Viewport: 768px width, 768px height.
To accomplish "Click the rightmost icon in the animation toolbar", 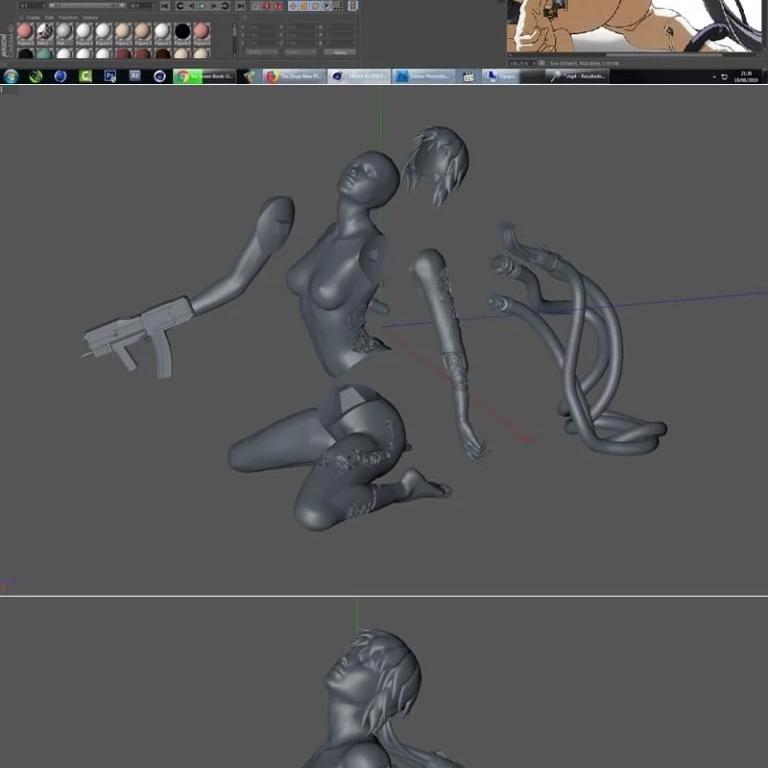I will [353, 6].
